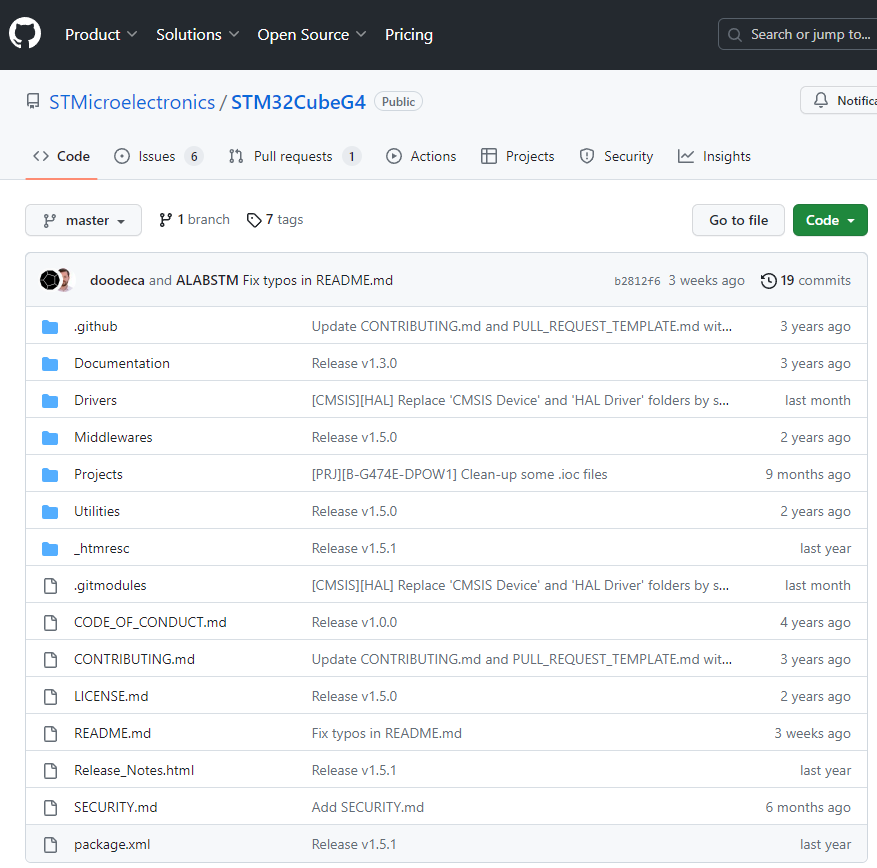Click the history clock icon beside 19 commits
877x868 pixels.
[x=768, y=280]
